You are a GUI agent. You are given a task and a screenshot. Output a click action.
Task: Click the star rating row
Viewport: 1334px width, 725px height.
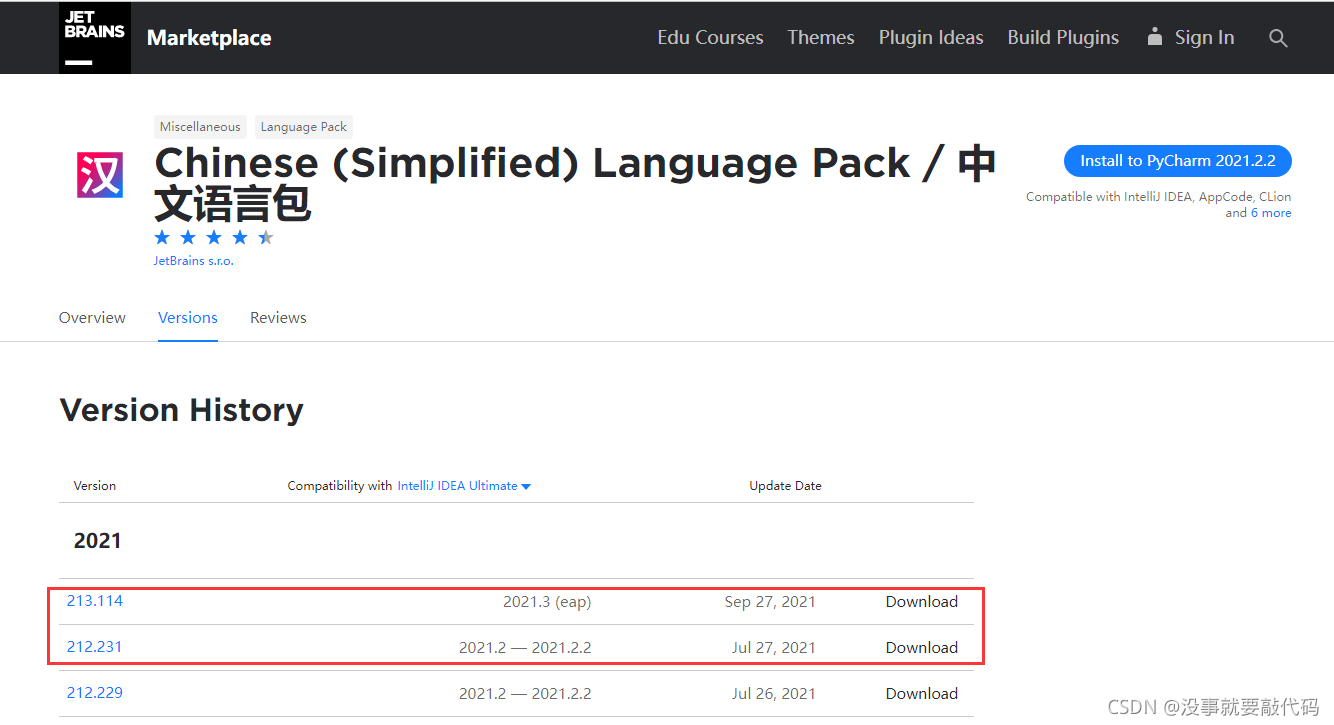[x=214, y=237]
